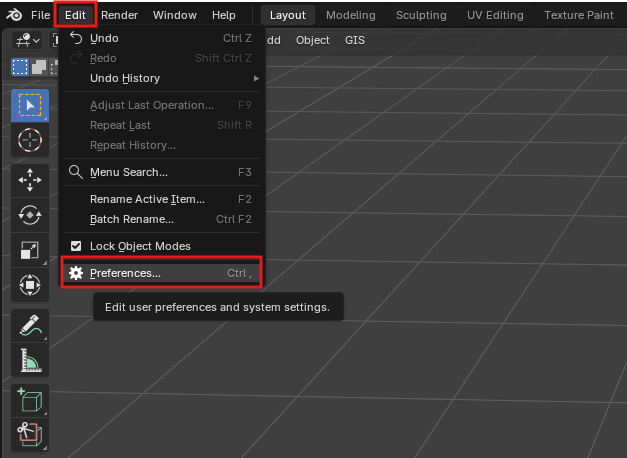Select the scissors tool at toolbar bottom
Viewport: 627px width, 458px height.
pyautogui.click(x=30, y=435)
